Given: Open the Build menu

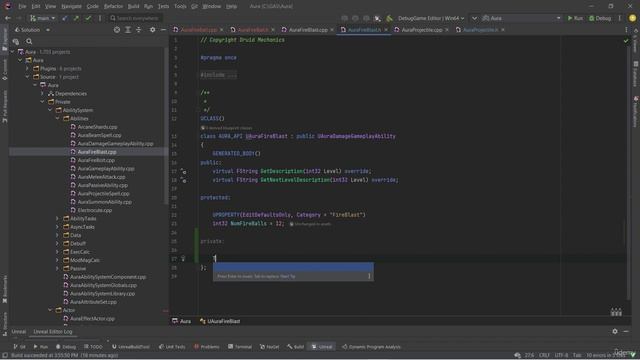Looking at the screenshot, I should (133, 7).
